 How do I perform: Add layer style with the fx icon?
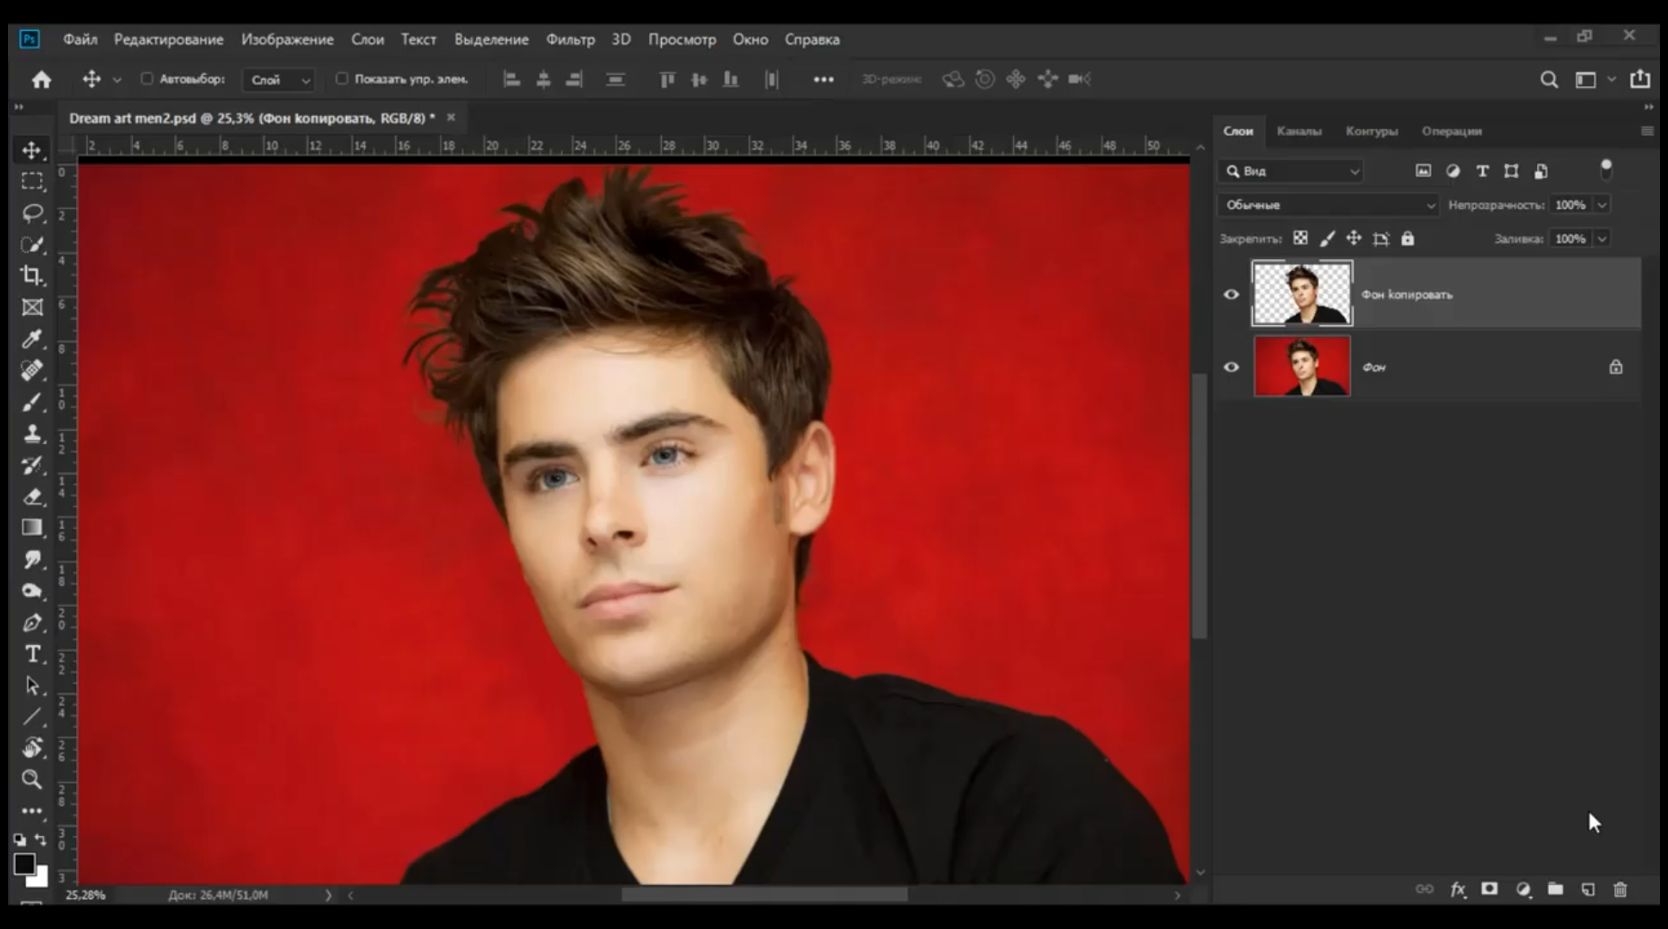(x=1458, y=889)
